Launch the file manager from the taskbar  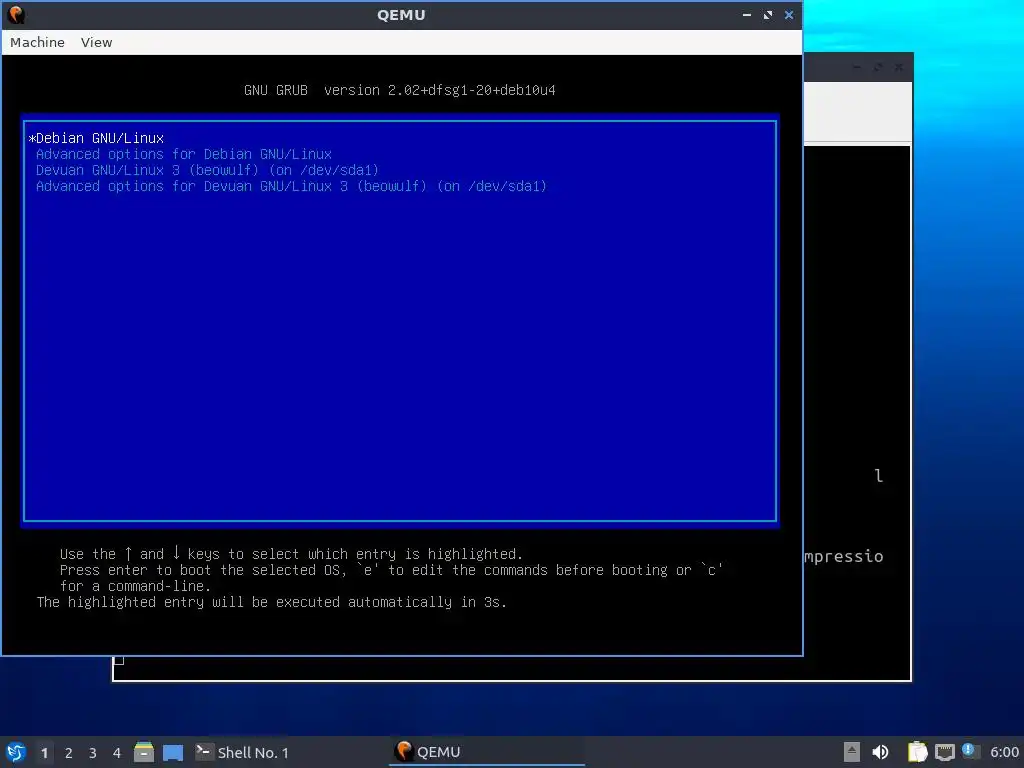click(144, 752)
